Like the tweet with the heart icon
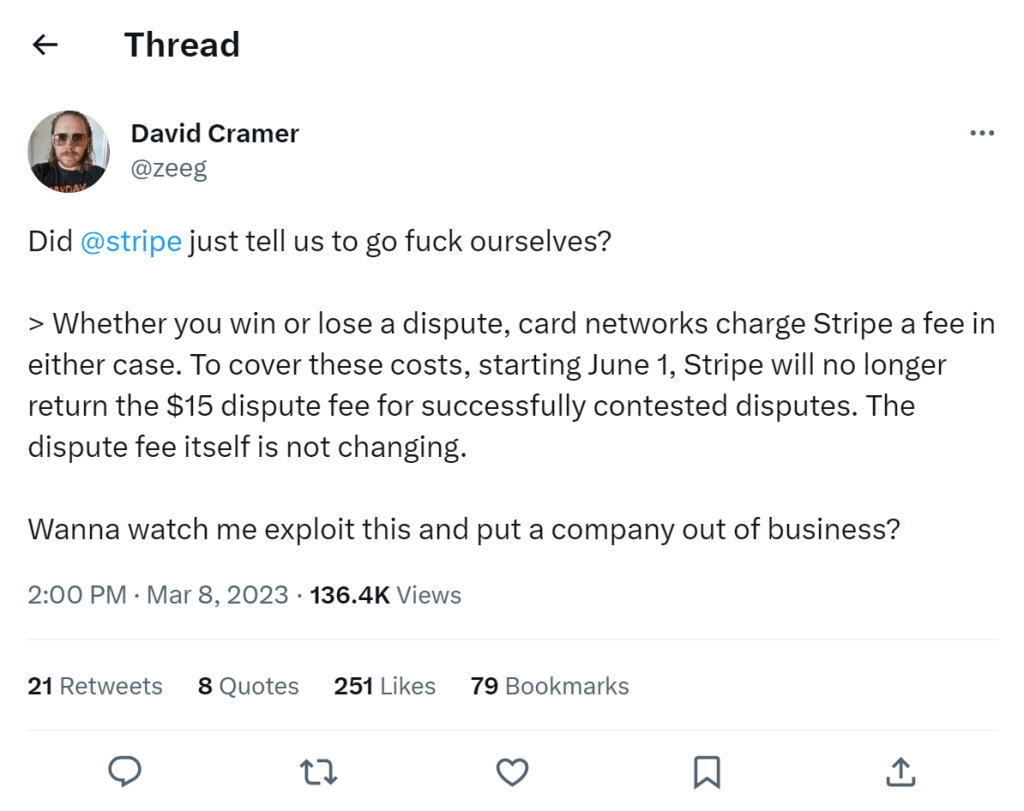The height and width of the screenshot is (811, 1024). pos(512,772)
